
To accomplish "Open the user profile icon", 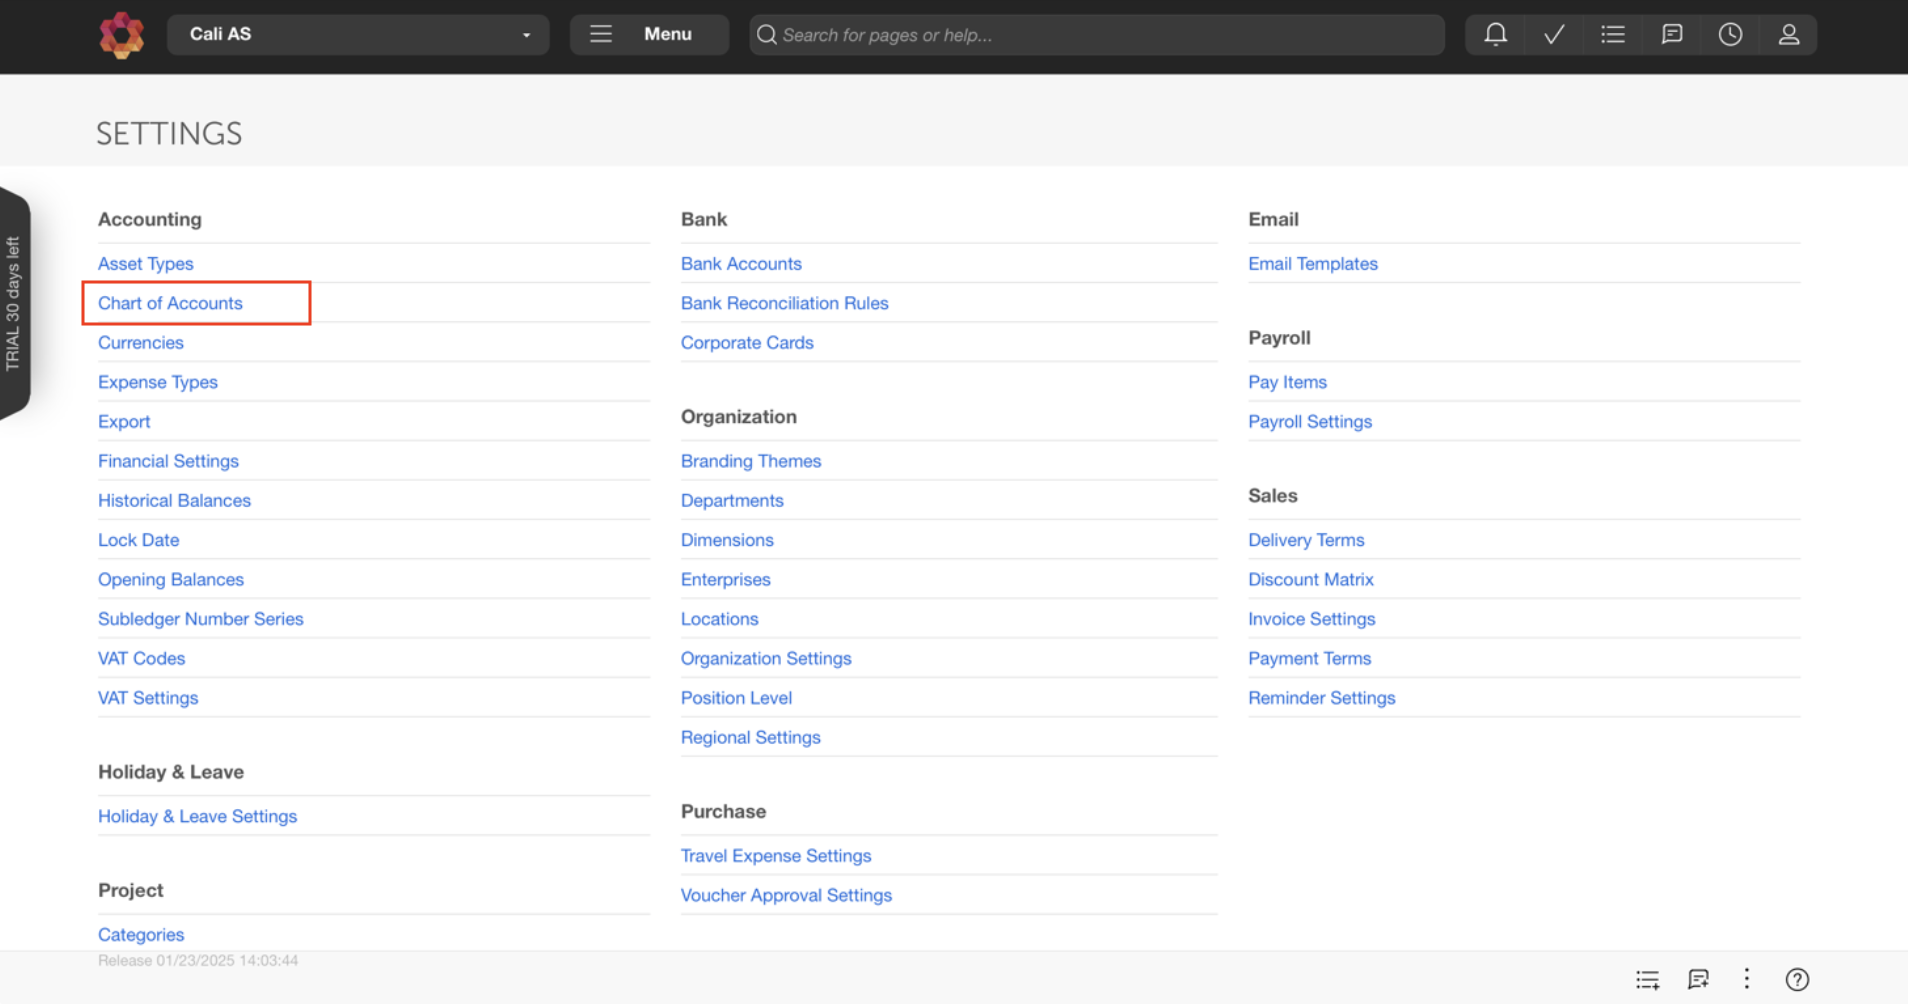I will coord(1788,34).
